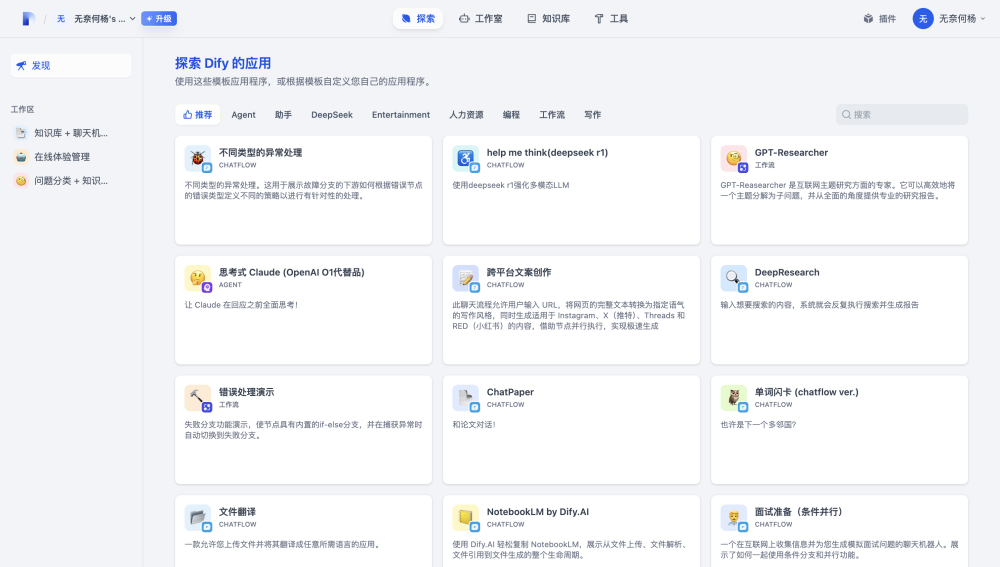Select the 推荐 category filter
This screenshot has width=1000, height=567.
click(x=198, y=115)
